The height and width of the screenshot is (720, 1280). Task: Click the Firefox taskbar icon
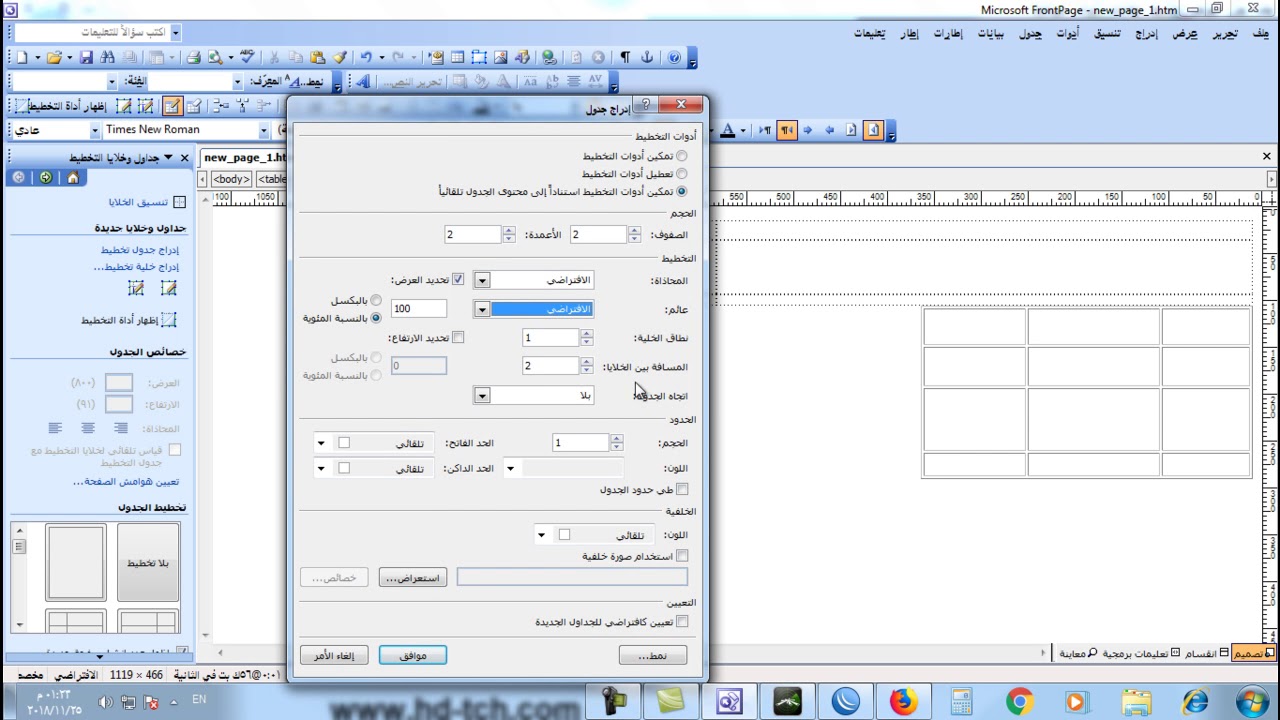(903, 702)
